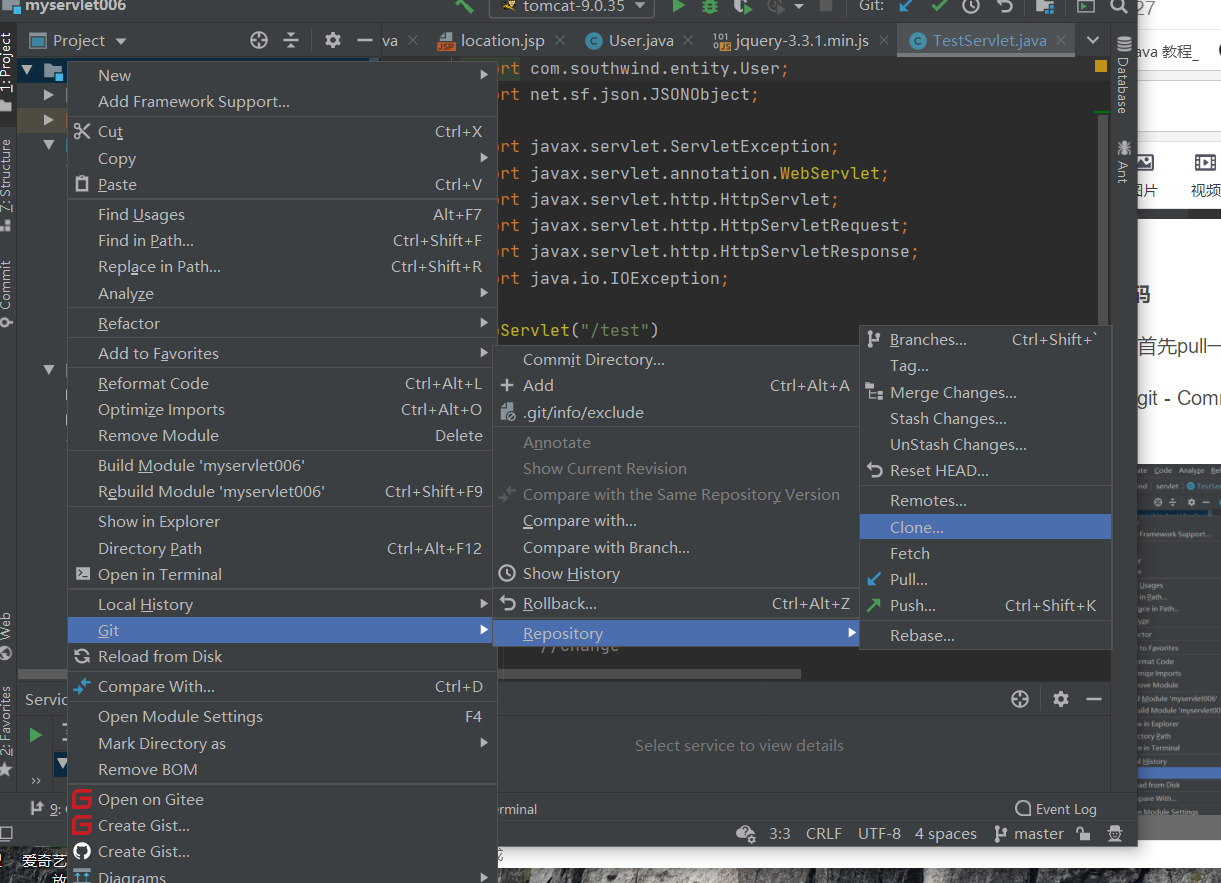Click the inspector hat icon in status bar
Screen dimensions: 1221x883
(1115, 833)
